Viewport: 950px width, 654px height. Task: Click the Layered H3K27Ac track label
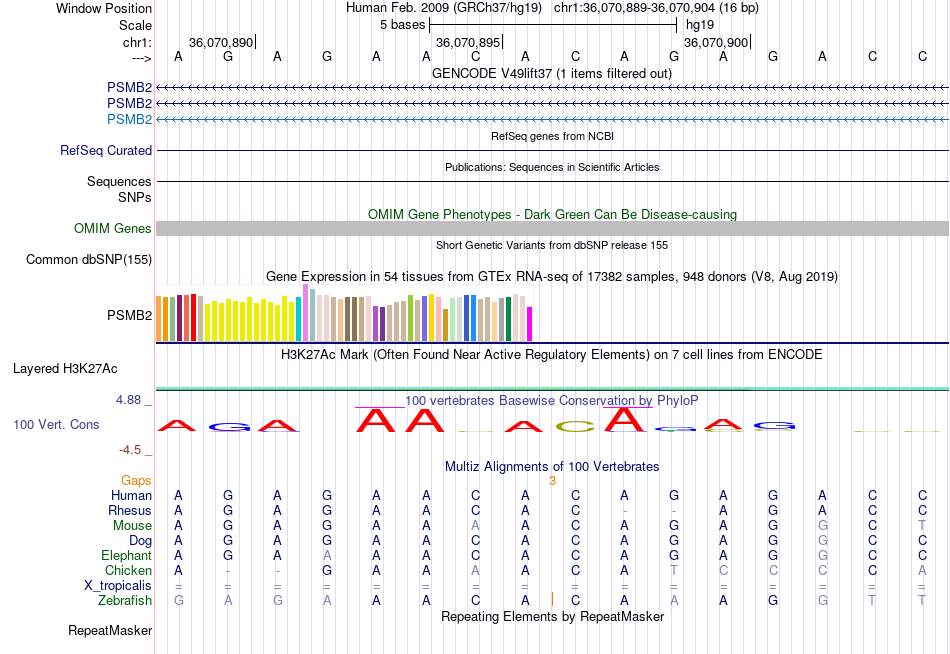[65, 369]
